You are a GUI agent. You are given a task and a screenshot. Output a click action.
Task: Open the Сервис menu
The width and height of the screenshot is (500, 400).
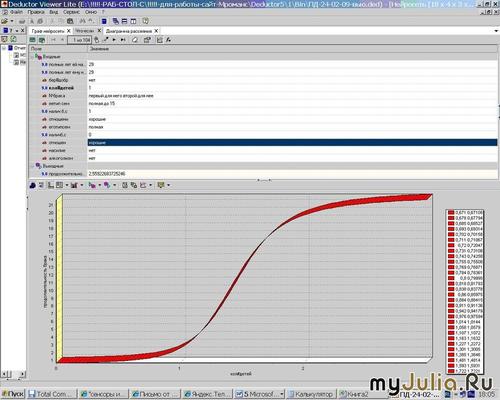tap(71, 12)
